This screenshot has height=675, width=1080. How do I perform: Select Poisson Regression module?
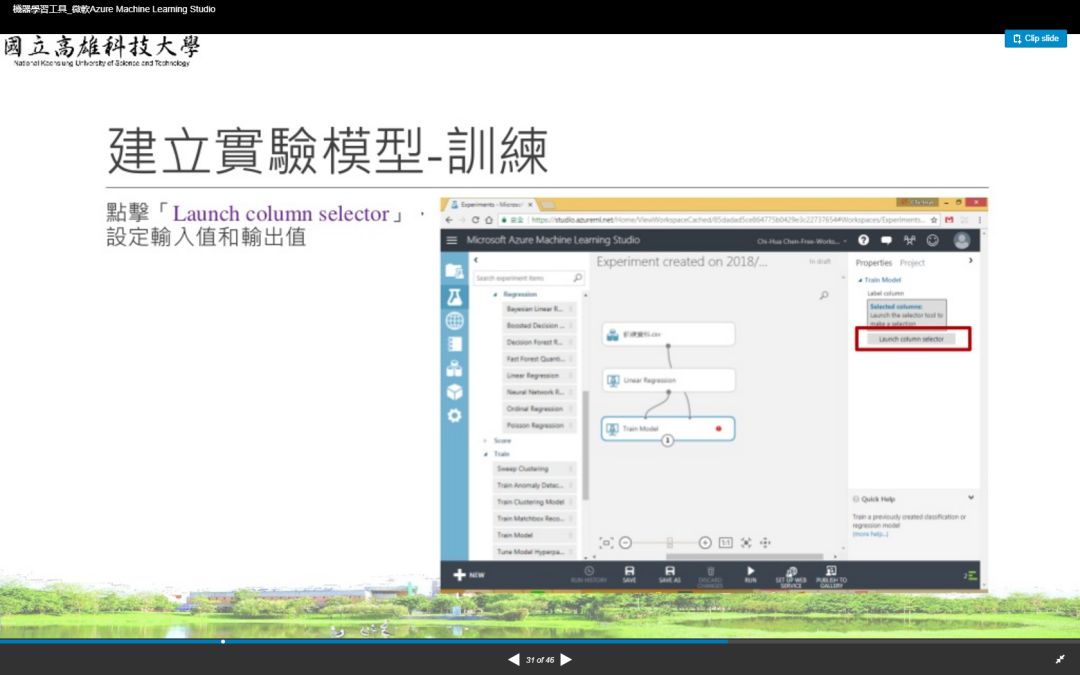(x=539, y=426)
